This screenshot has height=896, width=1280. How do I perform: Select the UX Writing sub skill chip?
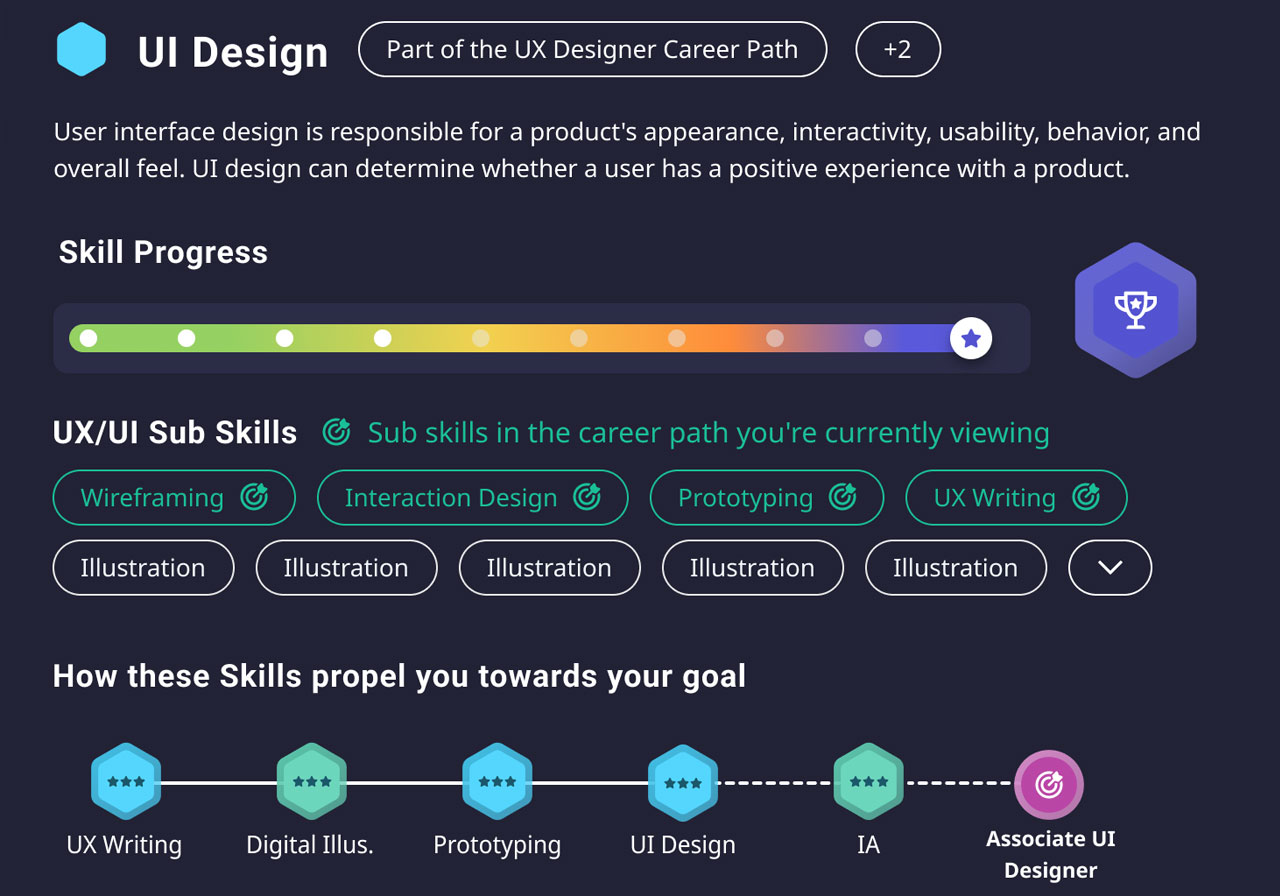click(1016, 497)
